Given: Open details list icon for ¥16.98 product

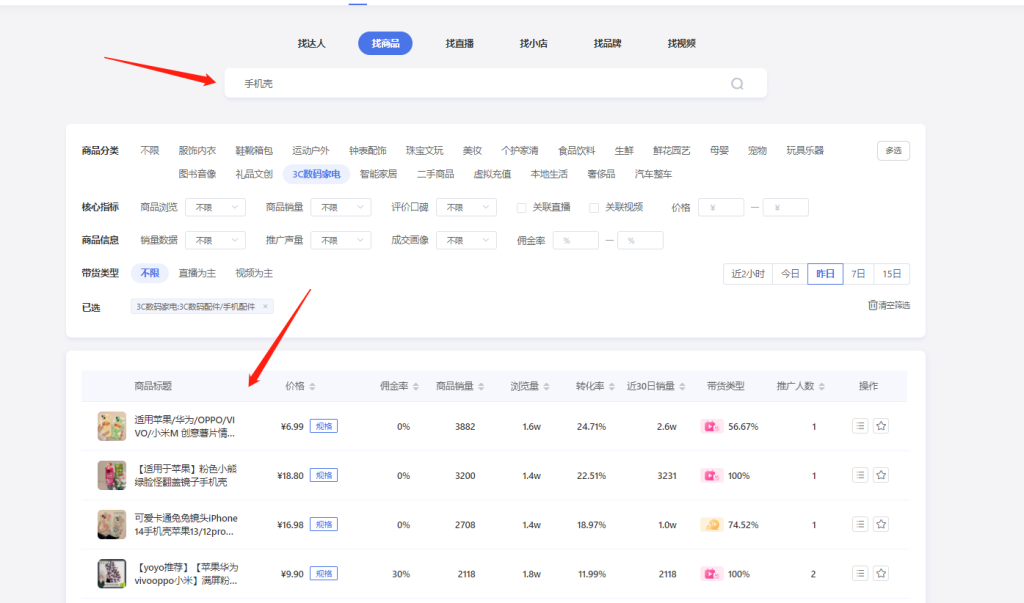Looking at the screenshot, I should [x=860, y=524].
